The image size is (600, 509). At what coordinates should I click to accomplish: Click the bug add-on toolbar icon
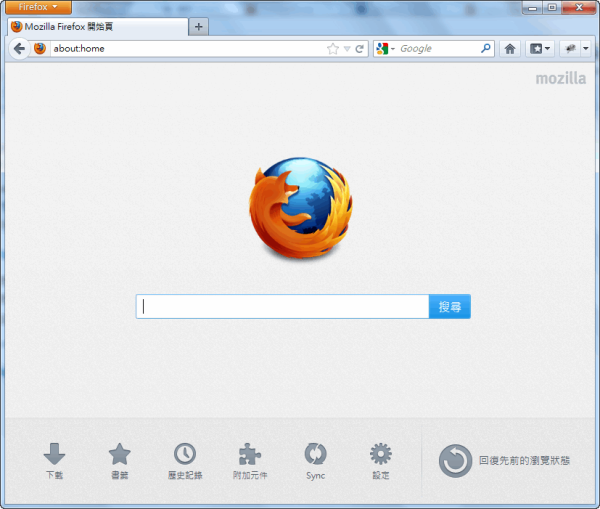(570, 49)
